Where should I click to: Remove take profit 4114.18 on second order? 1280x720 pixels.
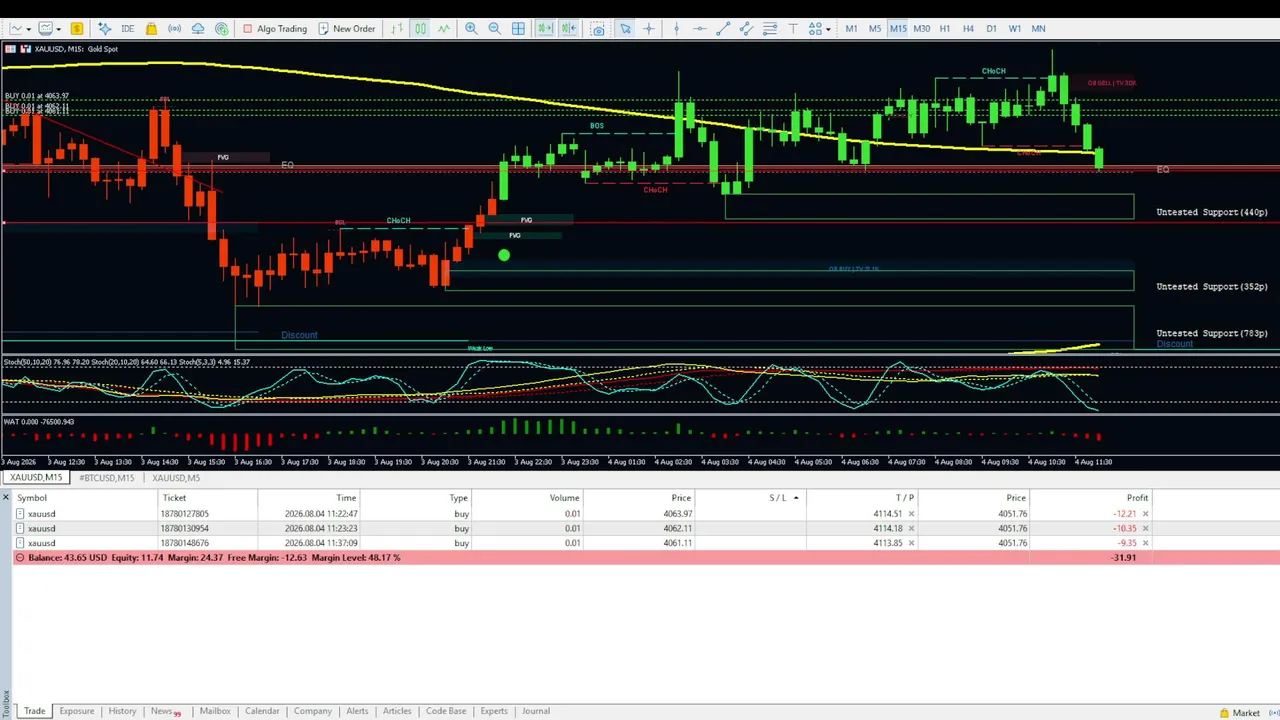tap(911, 528)
